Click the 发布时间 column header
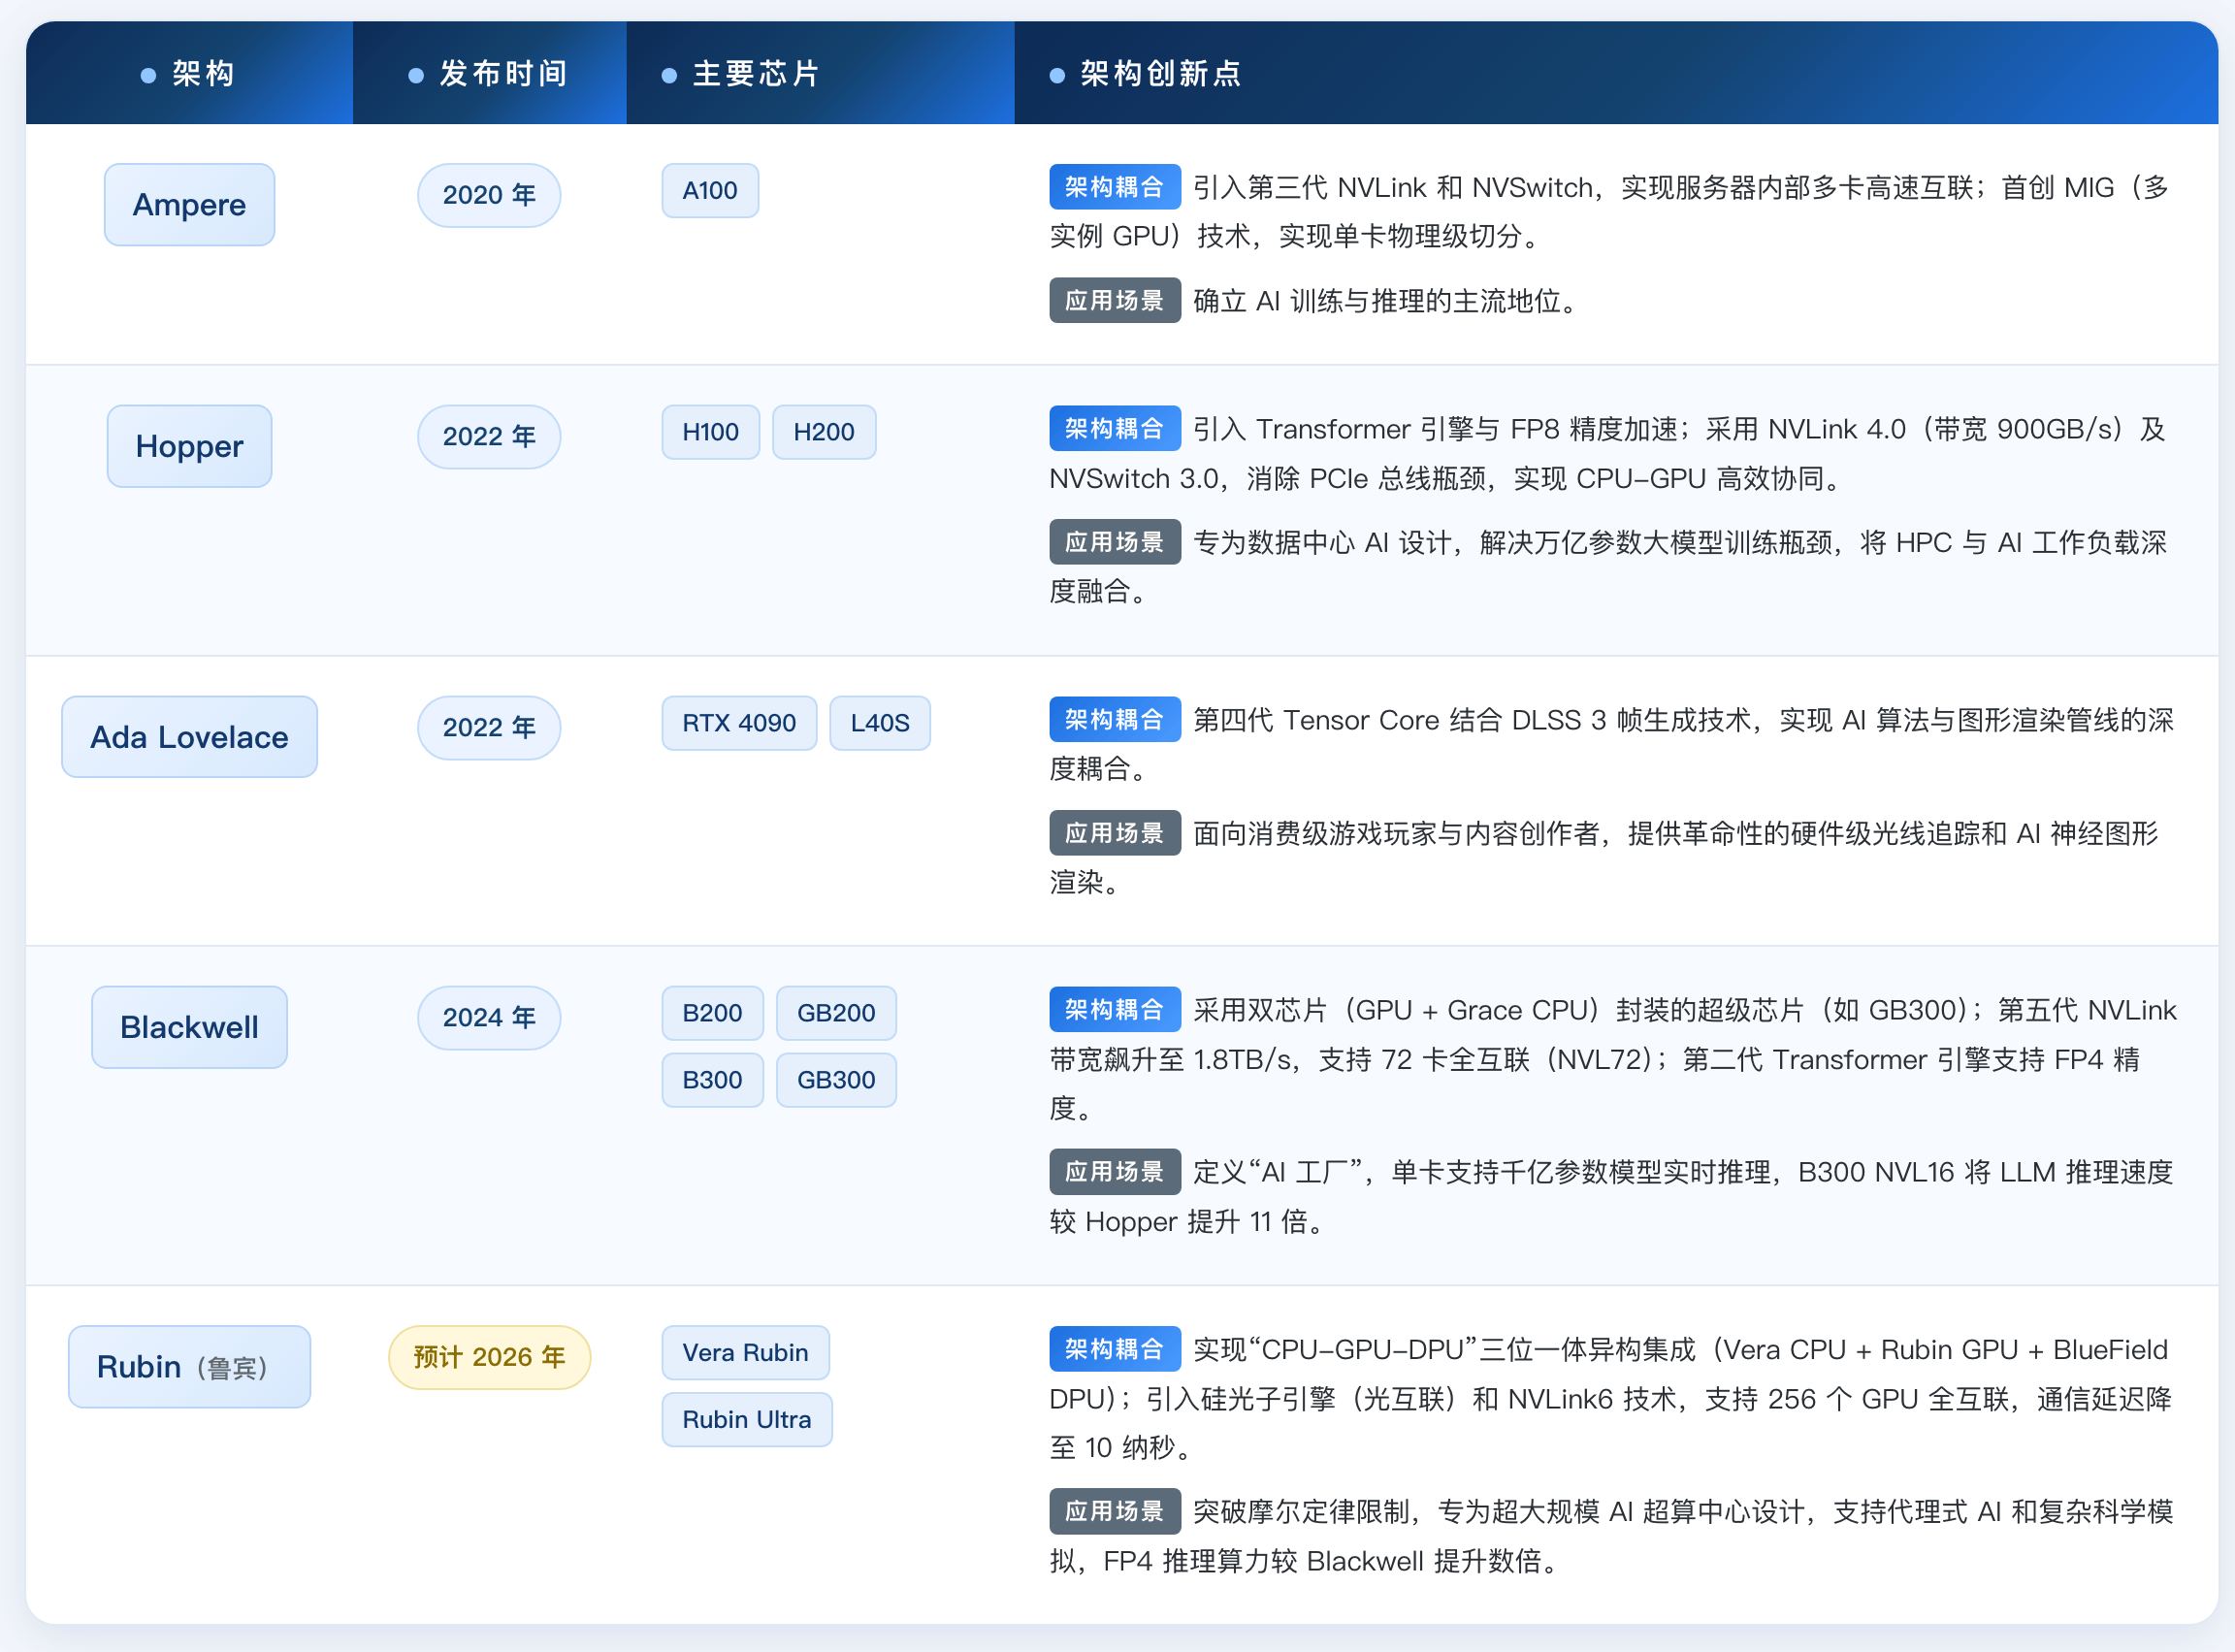The width and height of the screenshot is (2235, 1652). [x=489, y=73]
